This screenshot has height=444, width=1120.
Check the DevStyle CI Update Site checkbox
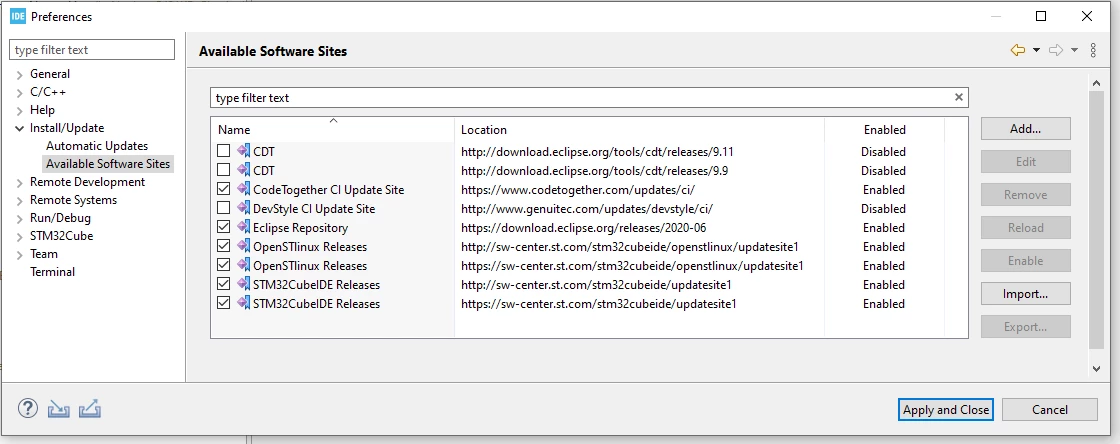coord(224,208)
